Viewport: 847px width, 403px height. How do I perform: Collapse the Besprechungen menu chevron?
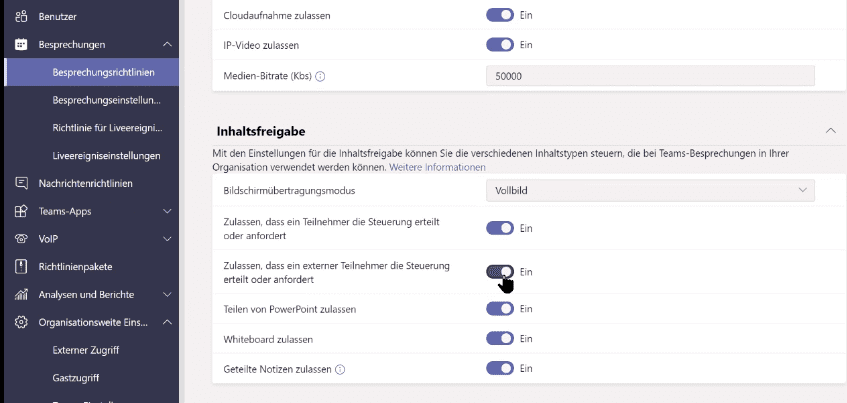click(x=166, y=45)
